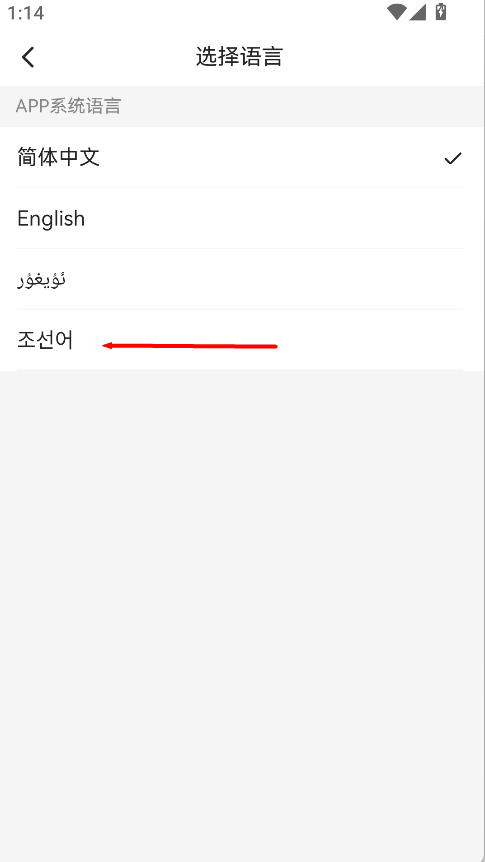Click the tail end of the red arrow
This screenshot has width=485, height=862.
coord(274,346)
